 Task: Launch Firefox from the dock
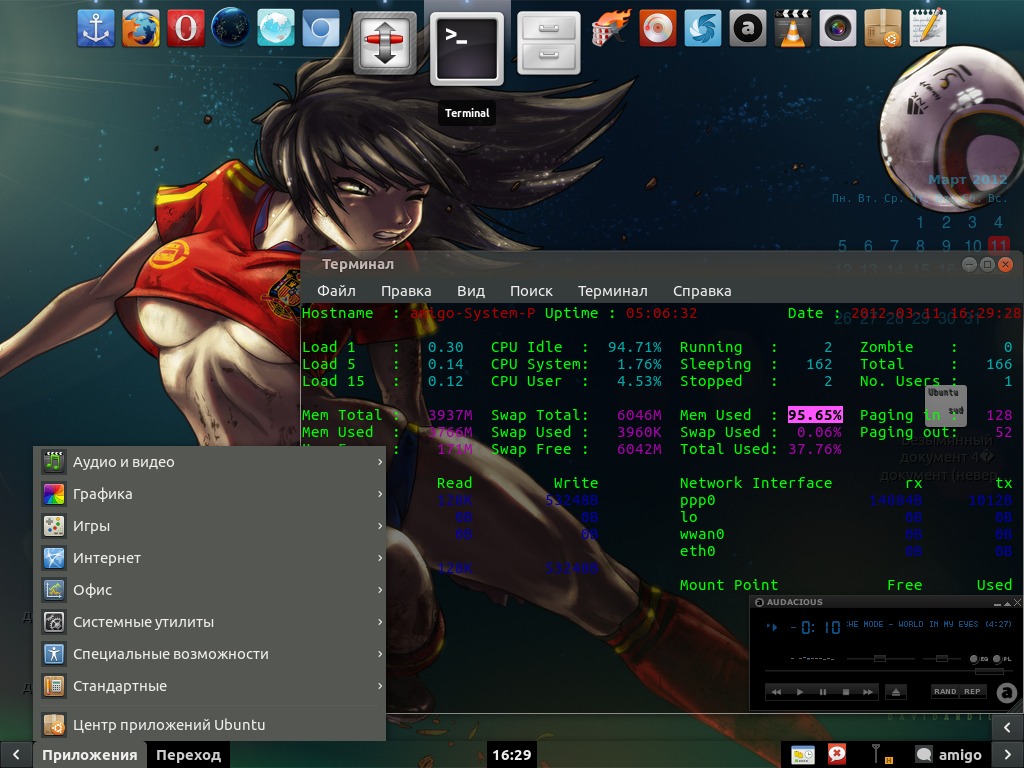140,28
